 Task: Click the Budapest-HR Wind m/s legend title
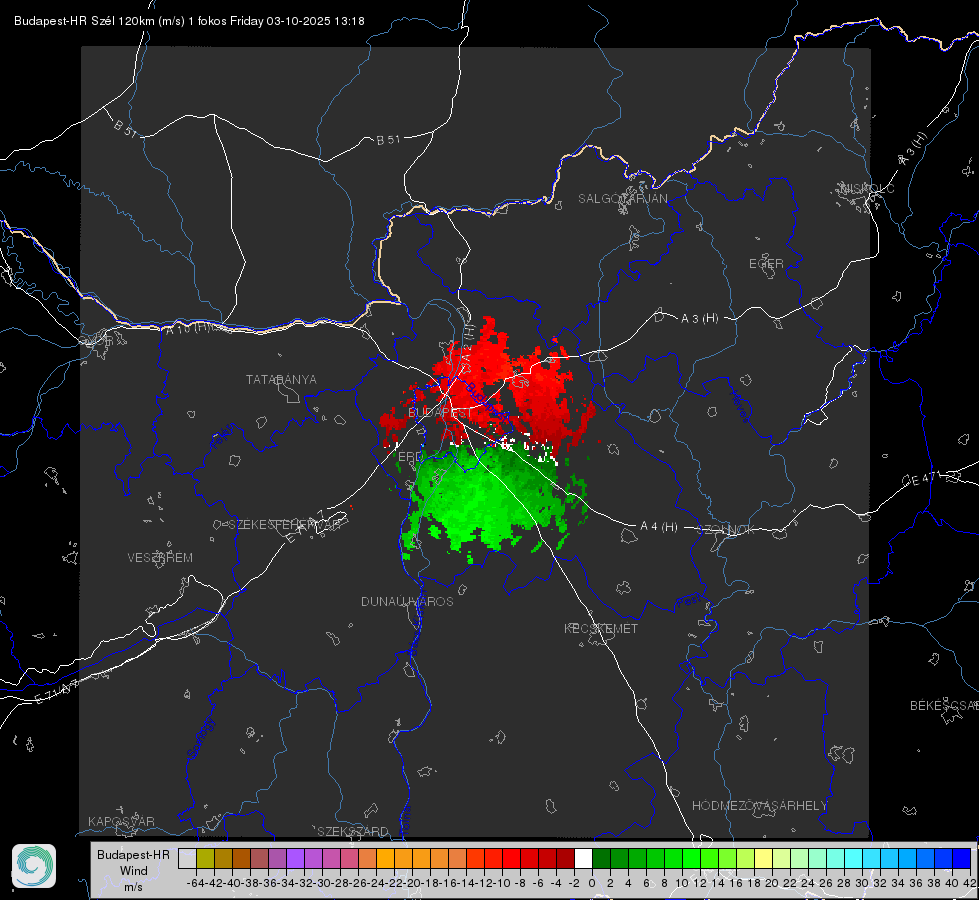pyautogui.click(x=133, y=871)
